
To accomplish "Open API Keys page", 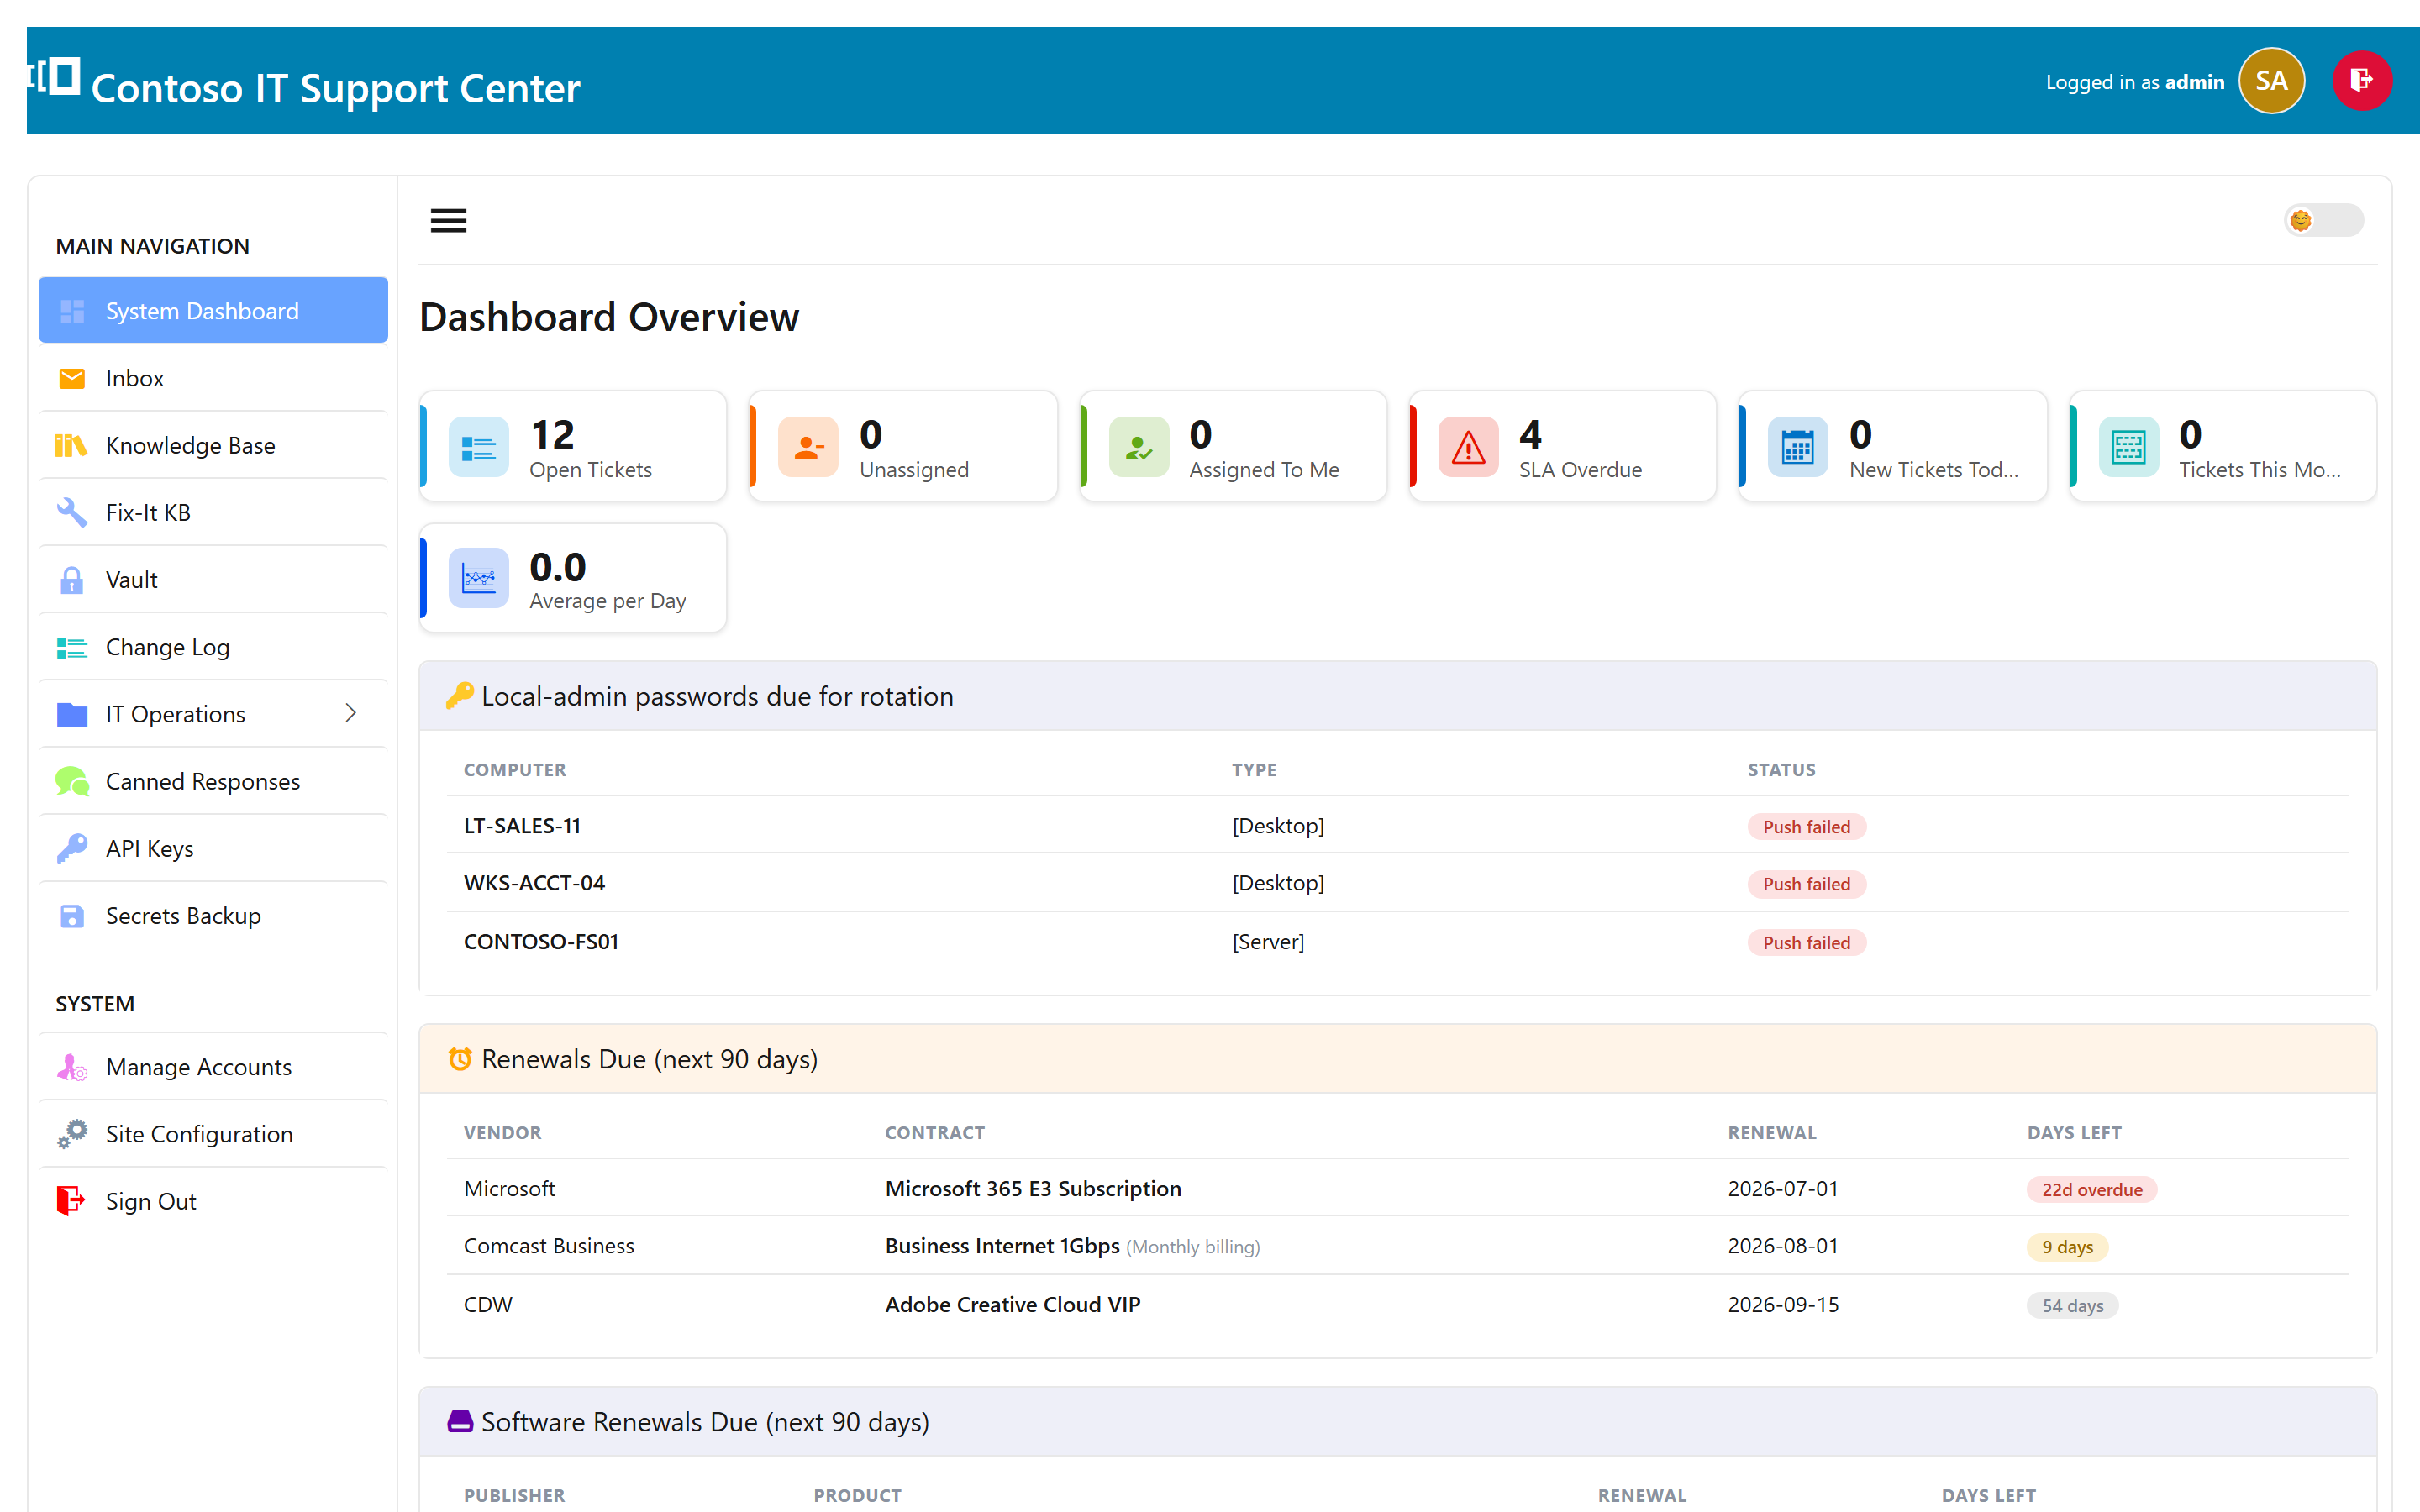I will click(x=213, y=848).
